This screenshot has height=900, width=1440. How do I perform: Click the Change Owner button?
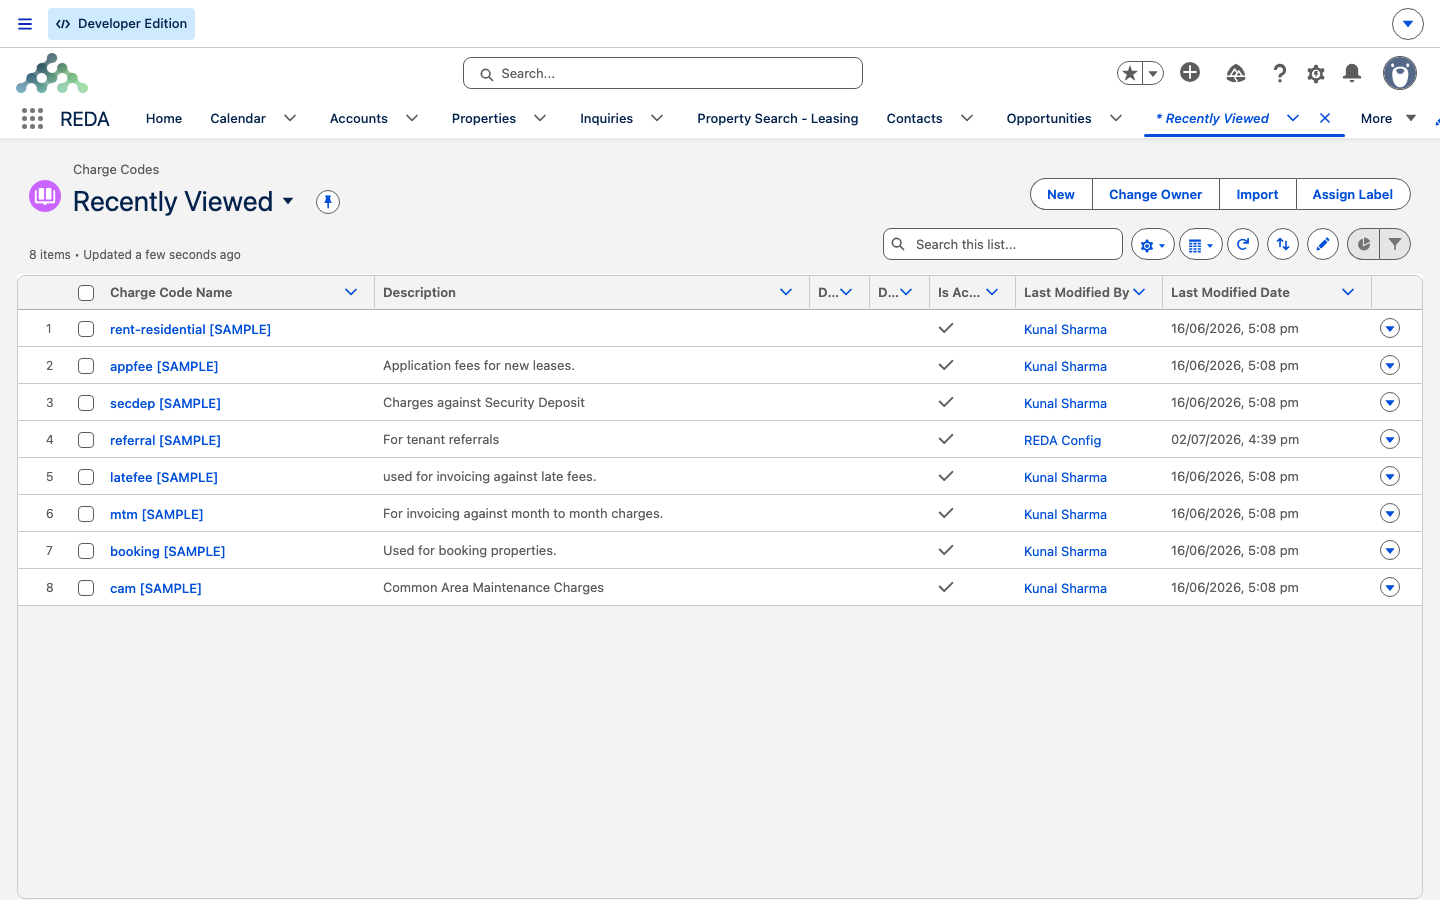[1155, 194]
